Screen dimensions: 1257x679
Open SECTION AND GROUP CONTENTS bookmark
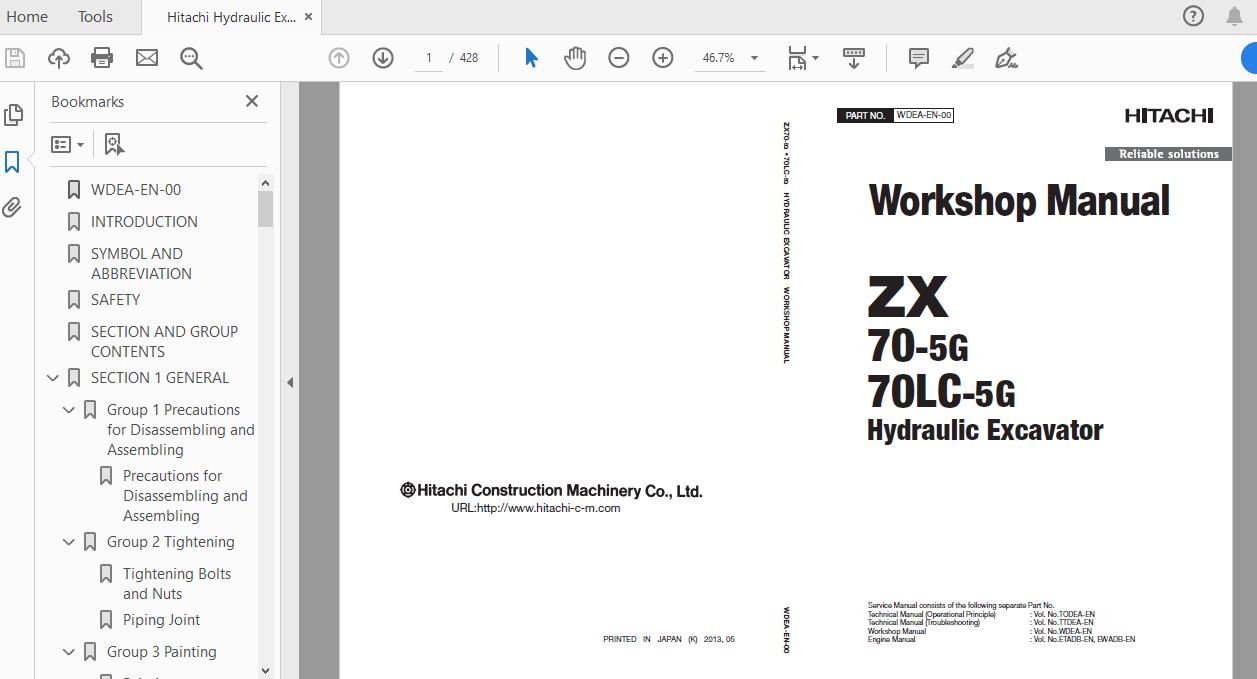164,342
